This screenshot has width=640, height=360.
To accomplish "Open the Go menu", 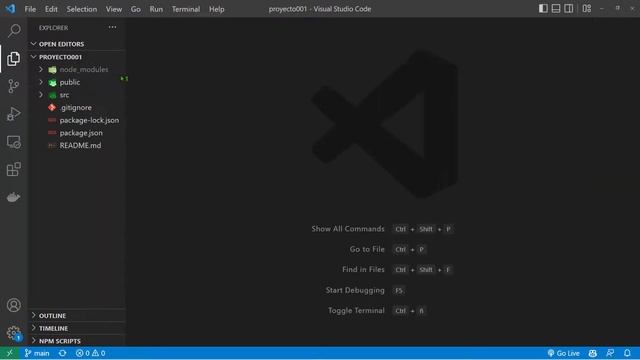I will [x=136, y=9].
